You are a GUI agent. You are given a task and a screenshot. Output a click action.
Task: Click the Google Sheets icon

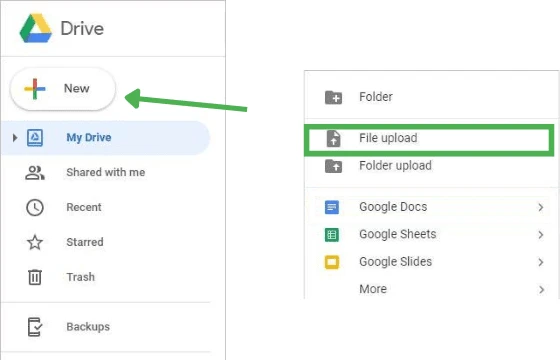coord(332,235)
